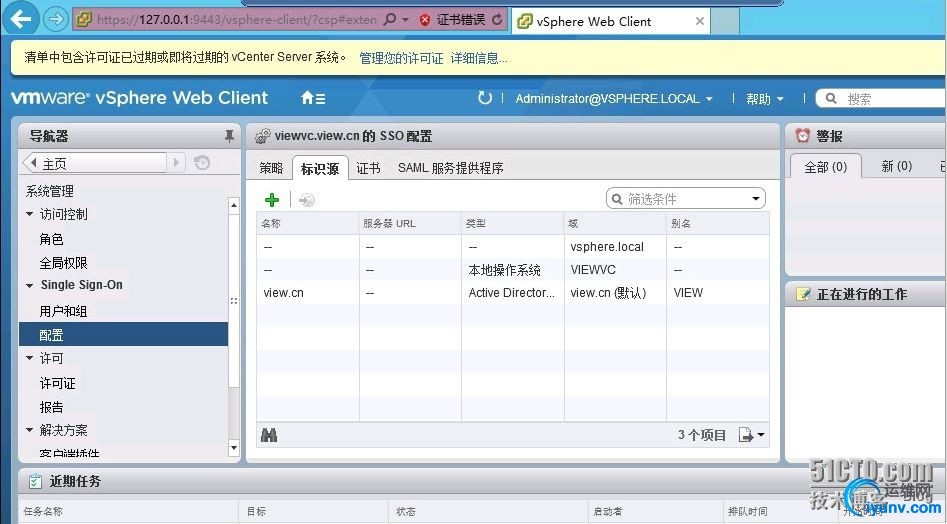Click the certificate error red shield icon
The width and height of the screenshot is (947, 524).
(425, 20)
